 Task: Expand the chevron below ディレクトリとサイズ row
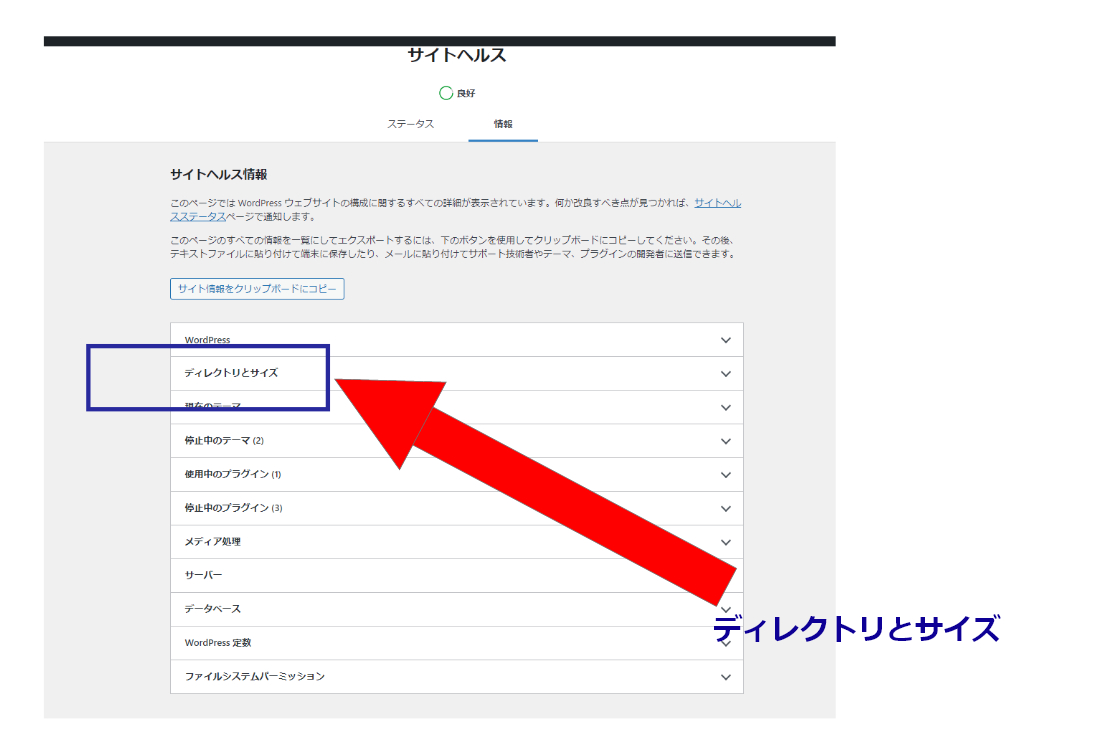click(725, 408)
